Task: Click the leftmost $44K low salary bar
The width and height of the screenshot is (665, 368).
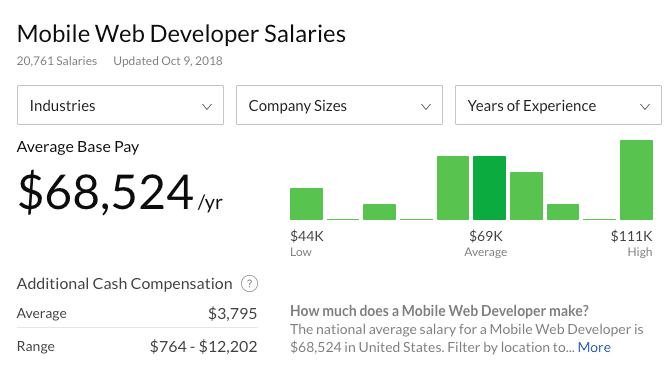Action: pyautogui.click(x=306, y=204)
